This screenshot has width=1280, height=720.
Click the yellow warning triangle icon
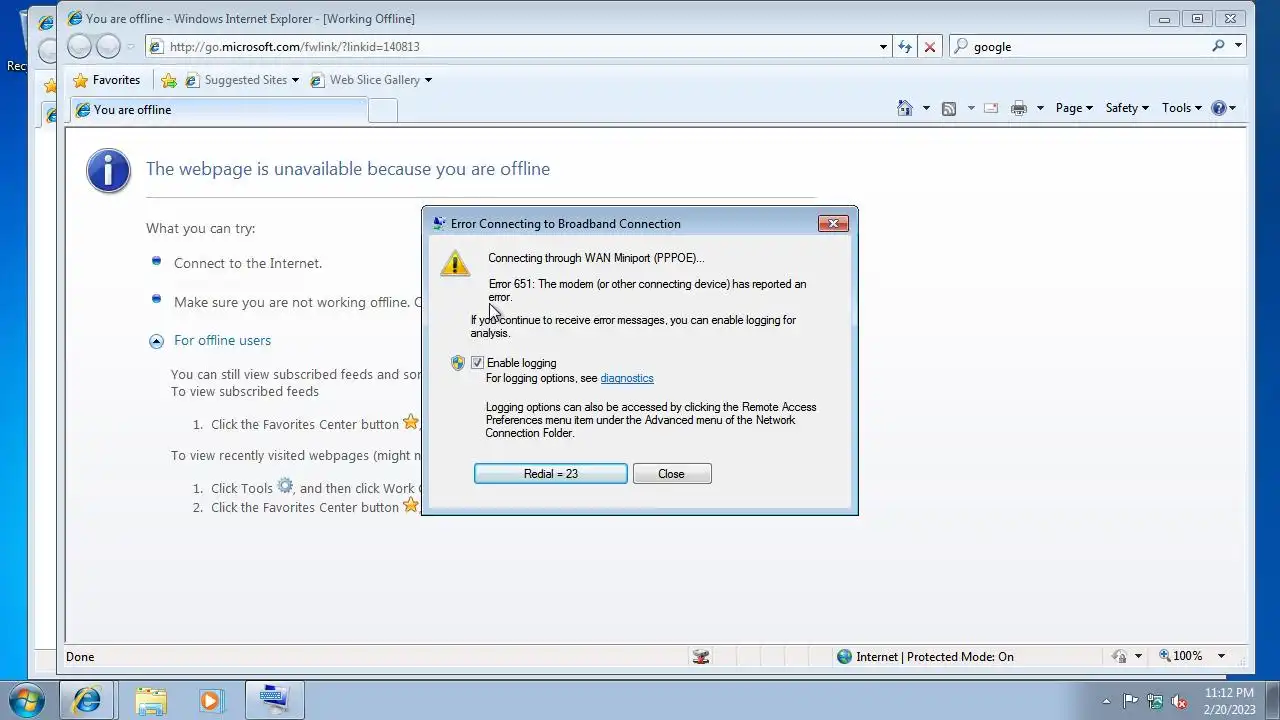tap(455, 263)
